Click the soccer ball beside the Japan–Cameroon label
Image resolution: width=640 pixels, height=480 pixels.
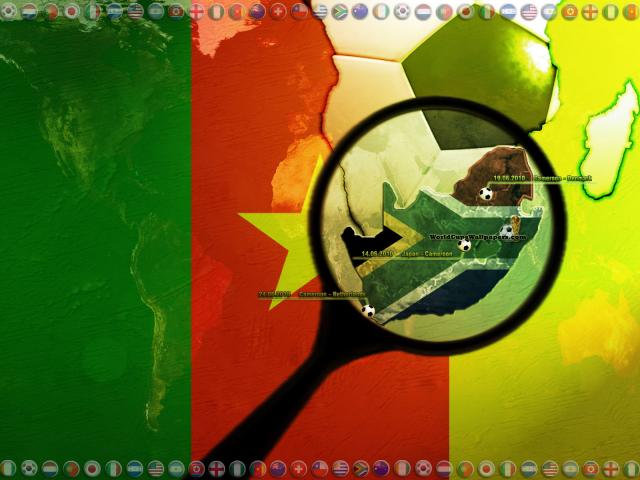coord(464,245)
